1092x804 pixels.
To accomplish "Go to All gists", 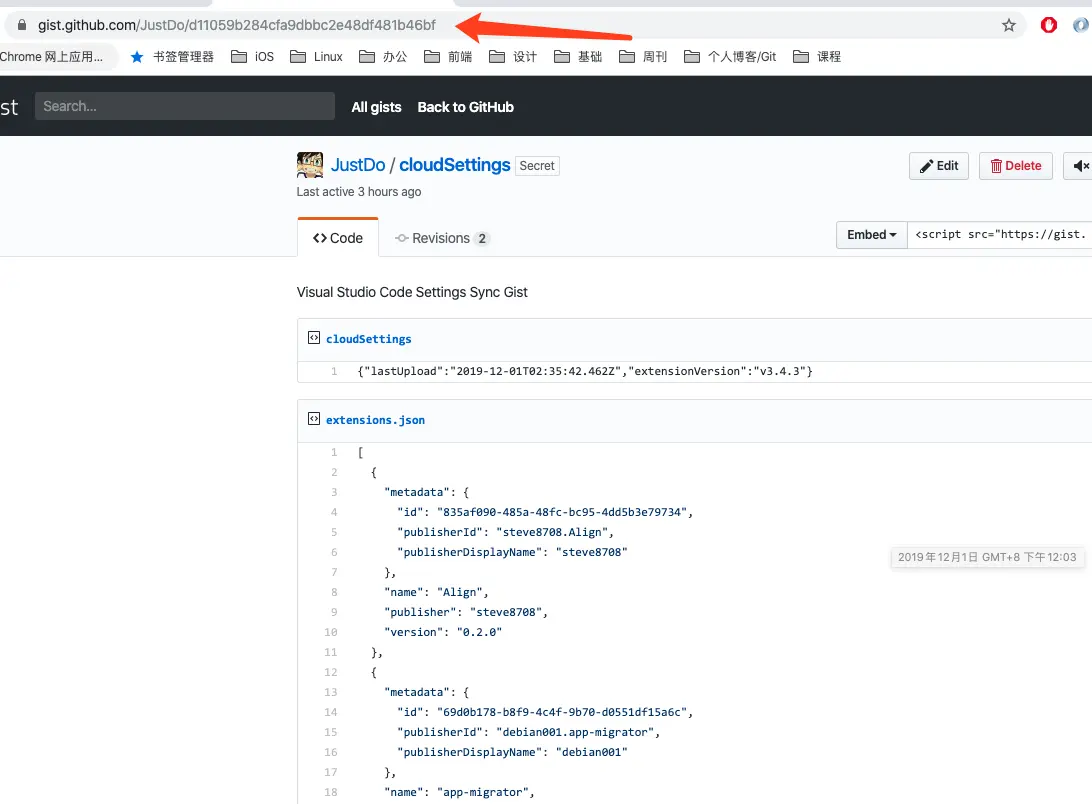I will [x=376, y=107].
